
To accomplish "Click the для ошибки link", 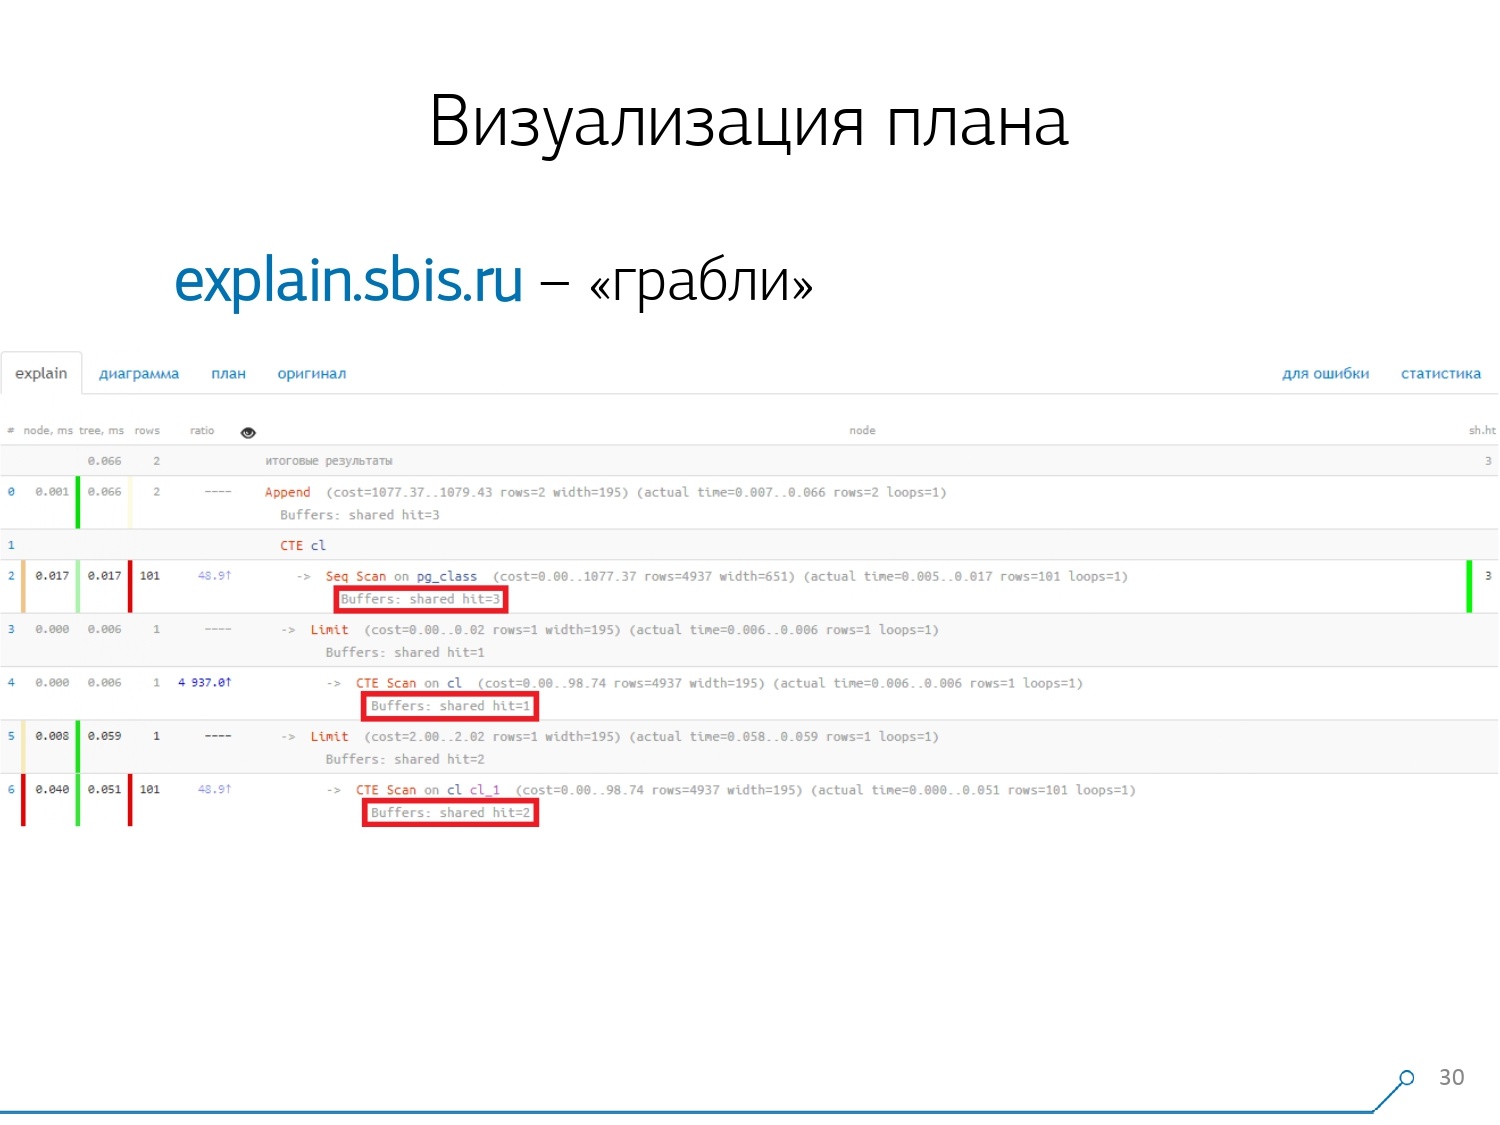I will (x=1325, y=374).
